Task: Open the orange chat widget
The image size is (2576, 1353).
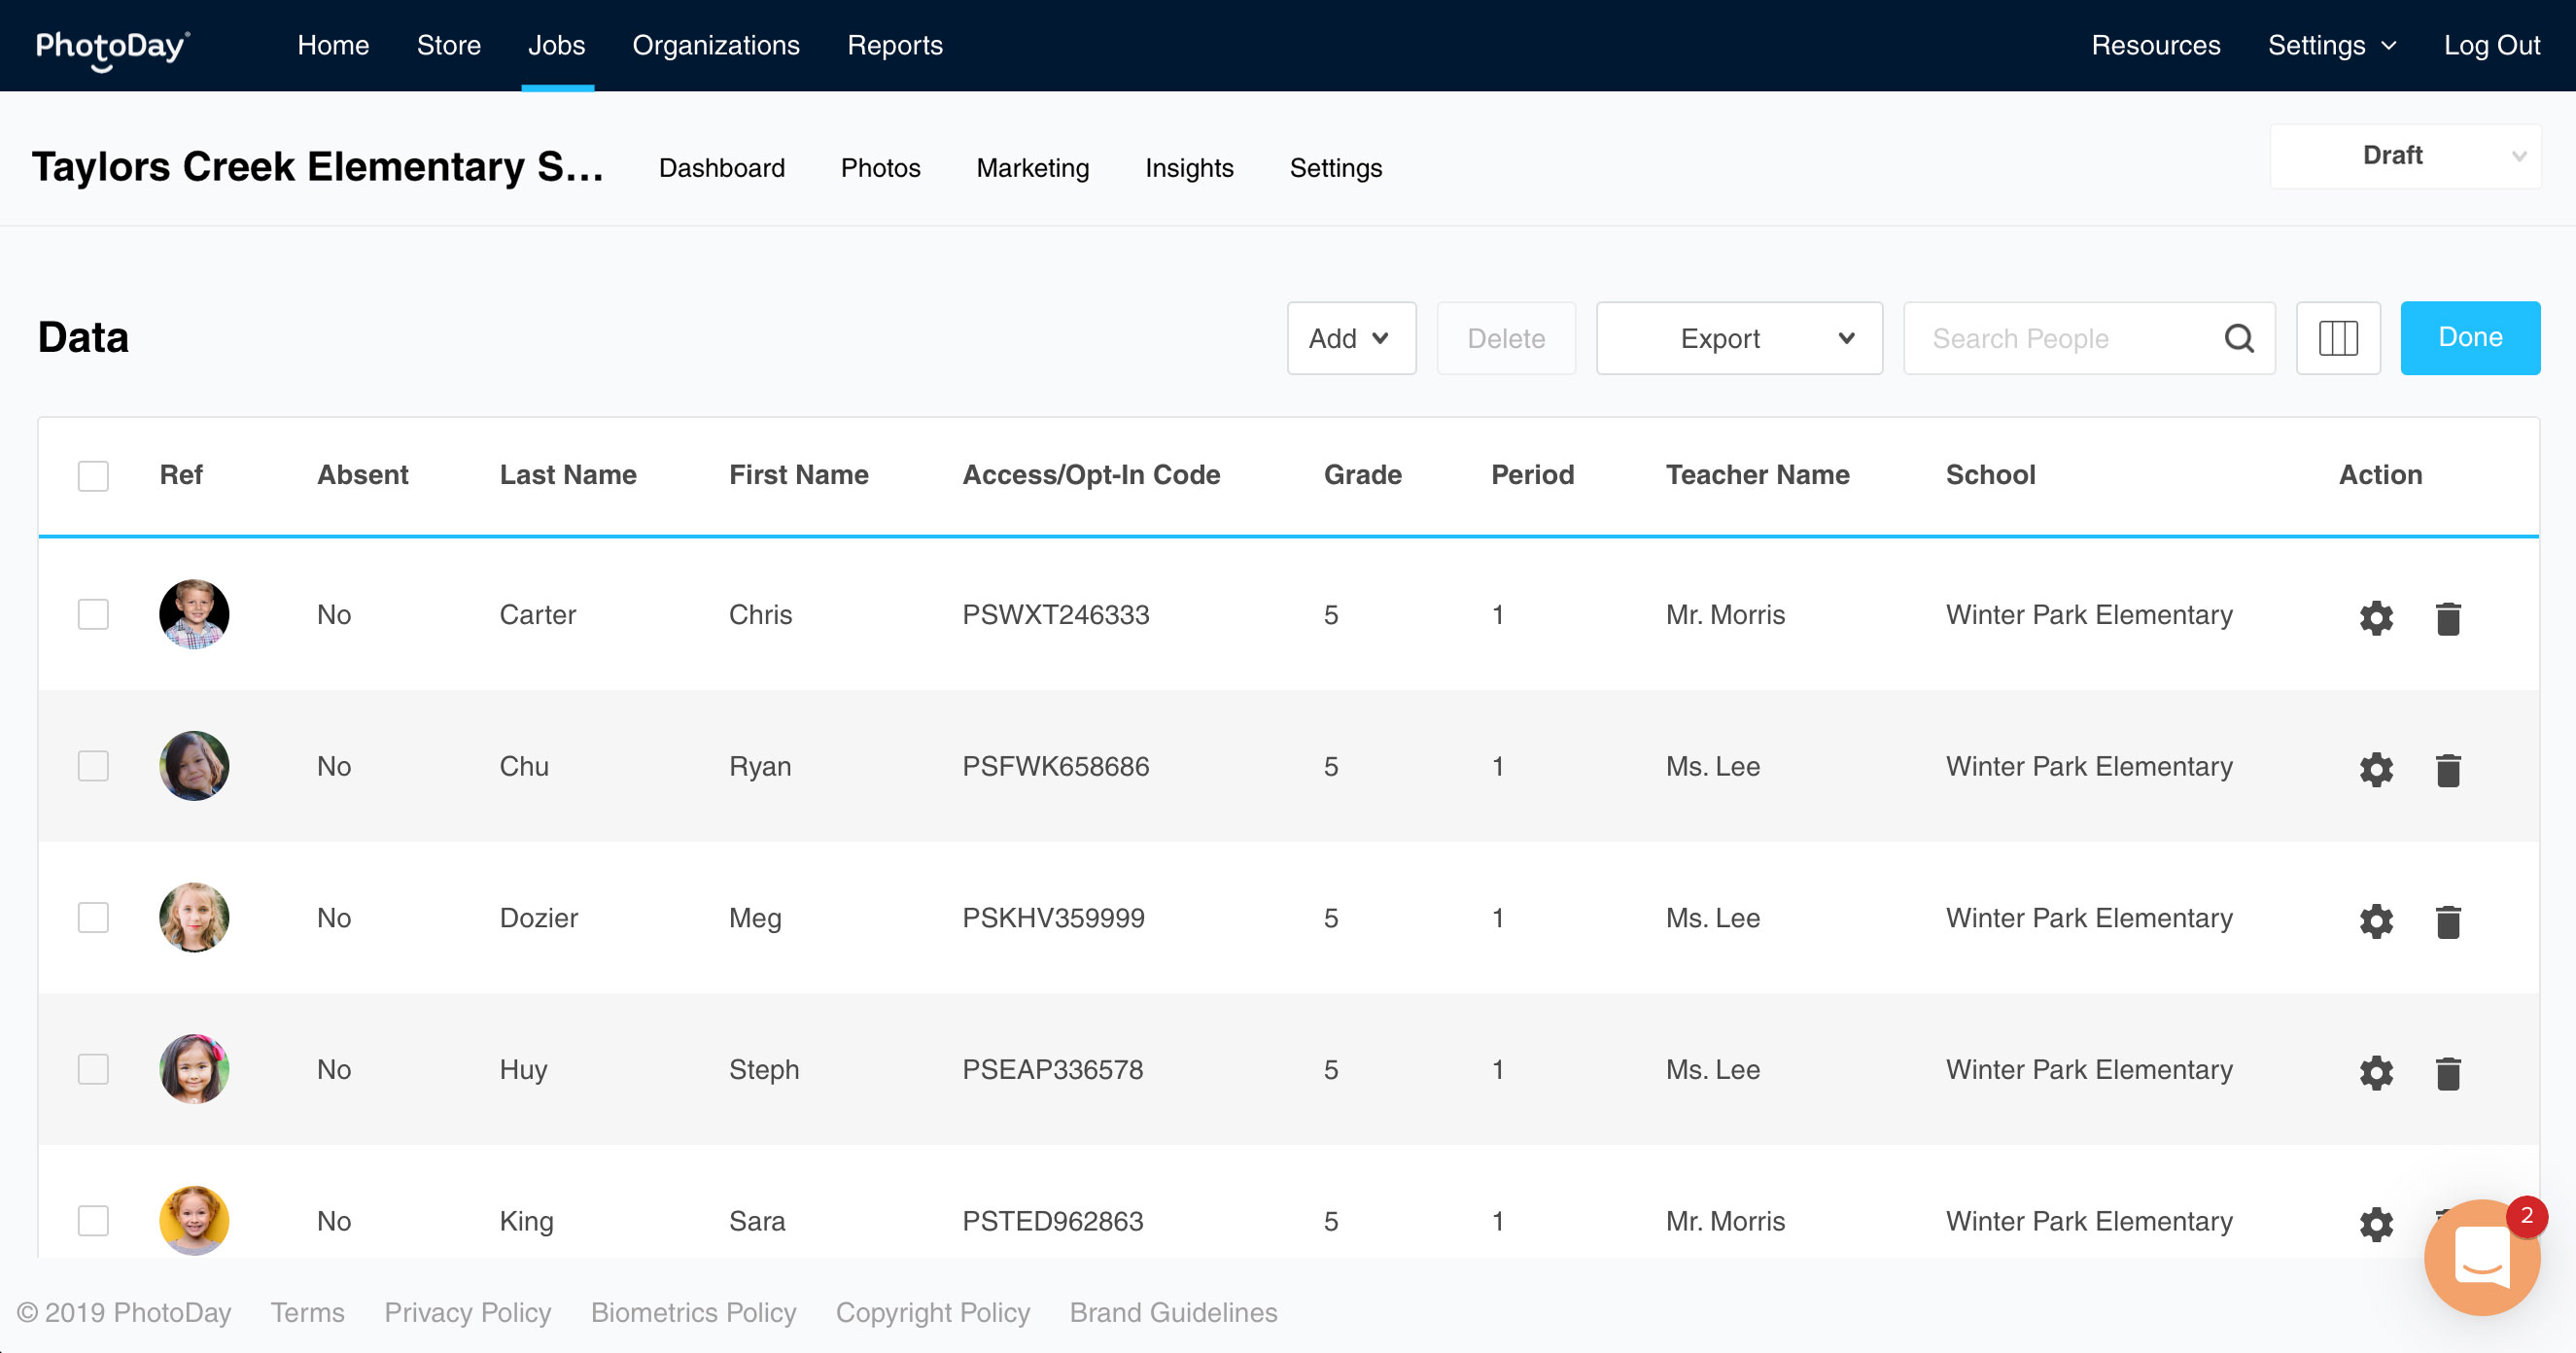Action: point(2481,1258)
